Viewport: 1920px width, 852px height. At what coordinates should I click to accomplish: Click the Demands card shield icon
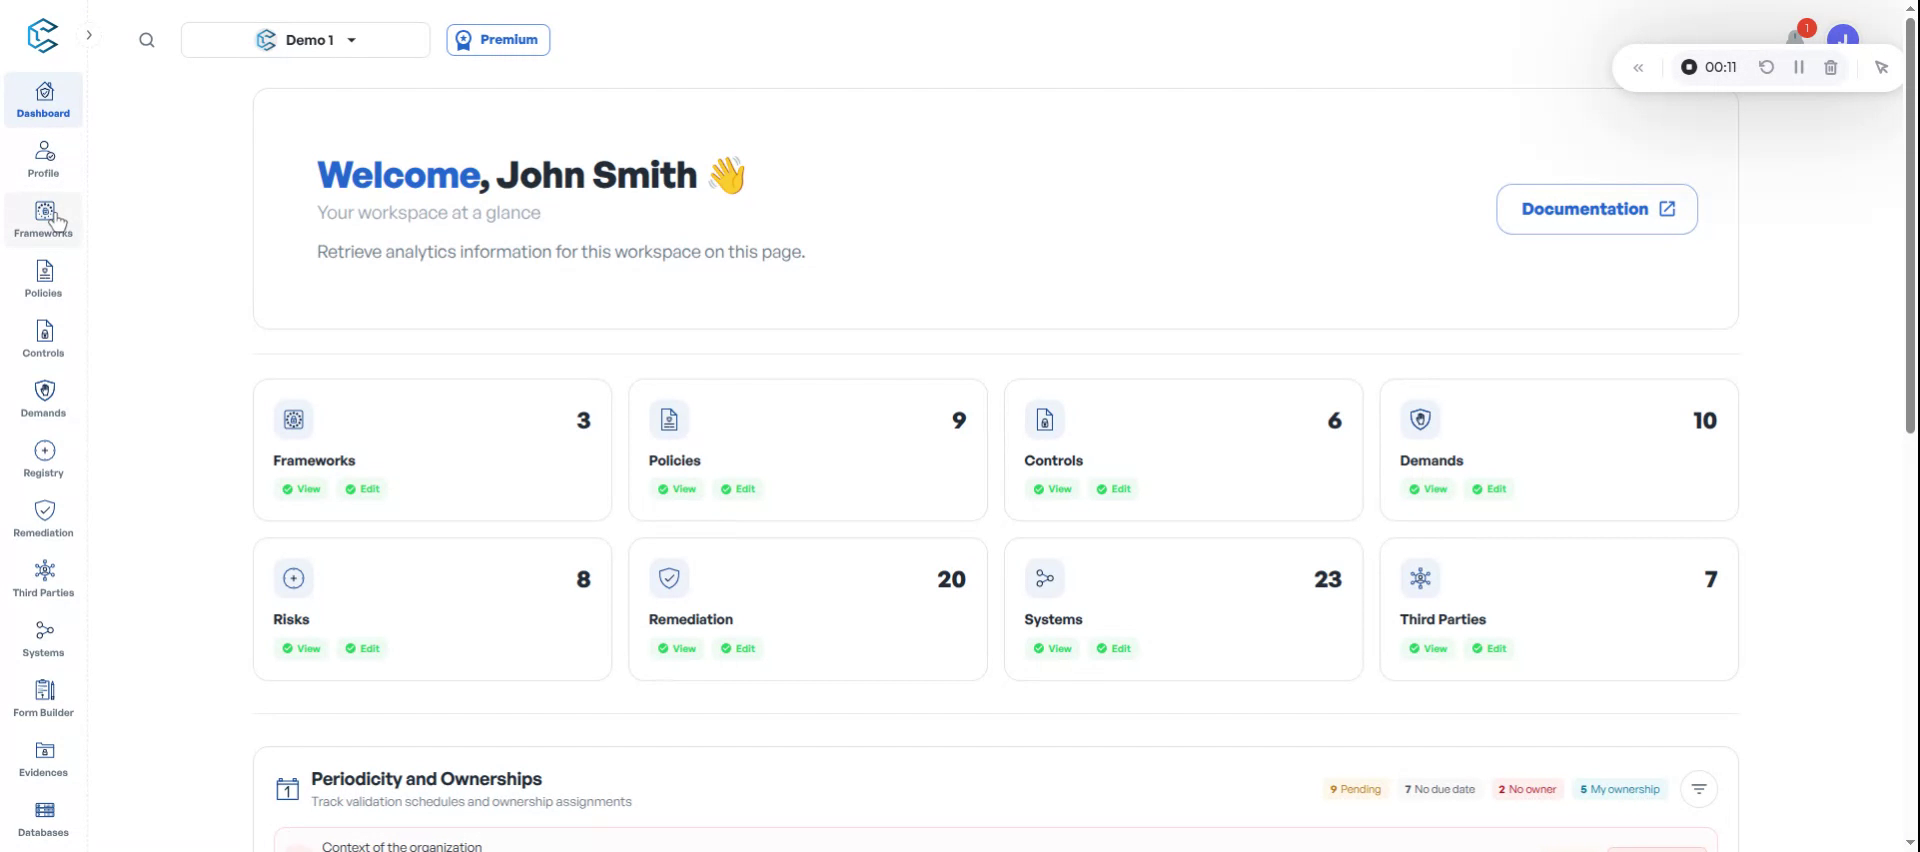[1420, 420]
